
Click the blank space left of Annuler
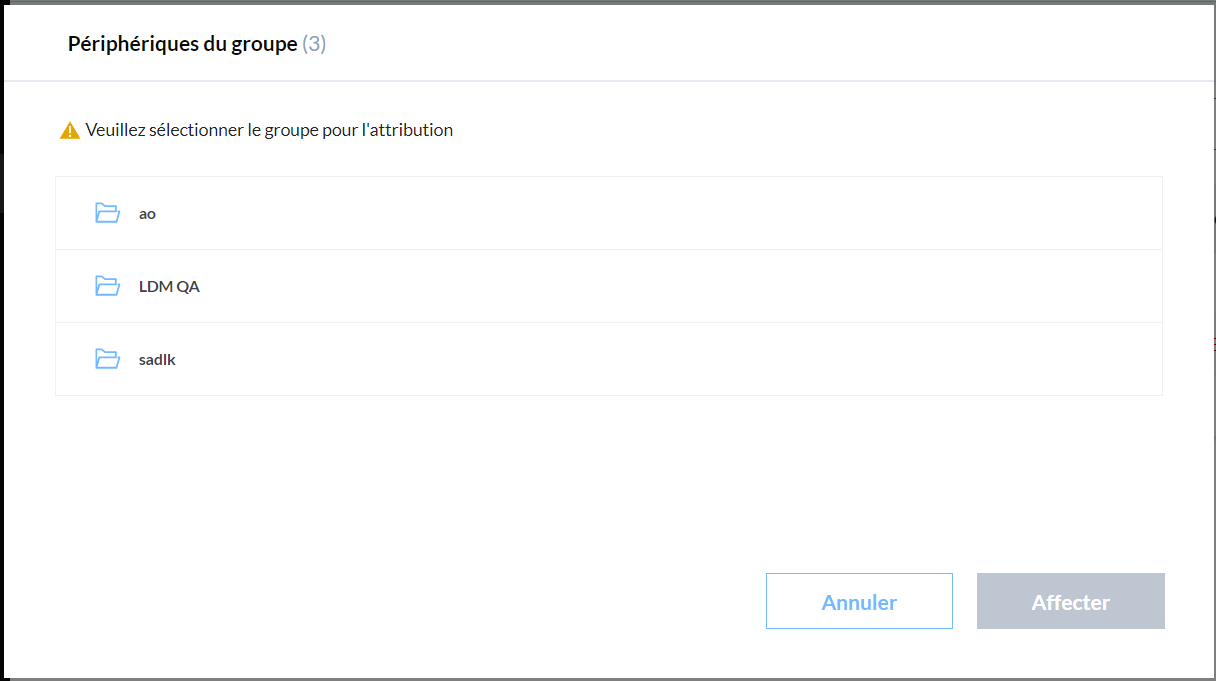400,601
